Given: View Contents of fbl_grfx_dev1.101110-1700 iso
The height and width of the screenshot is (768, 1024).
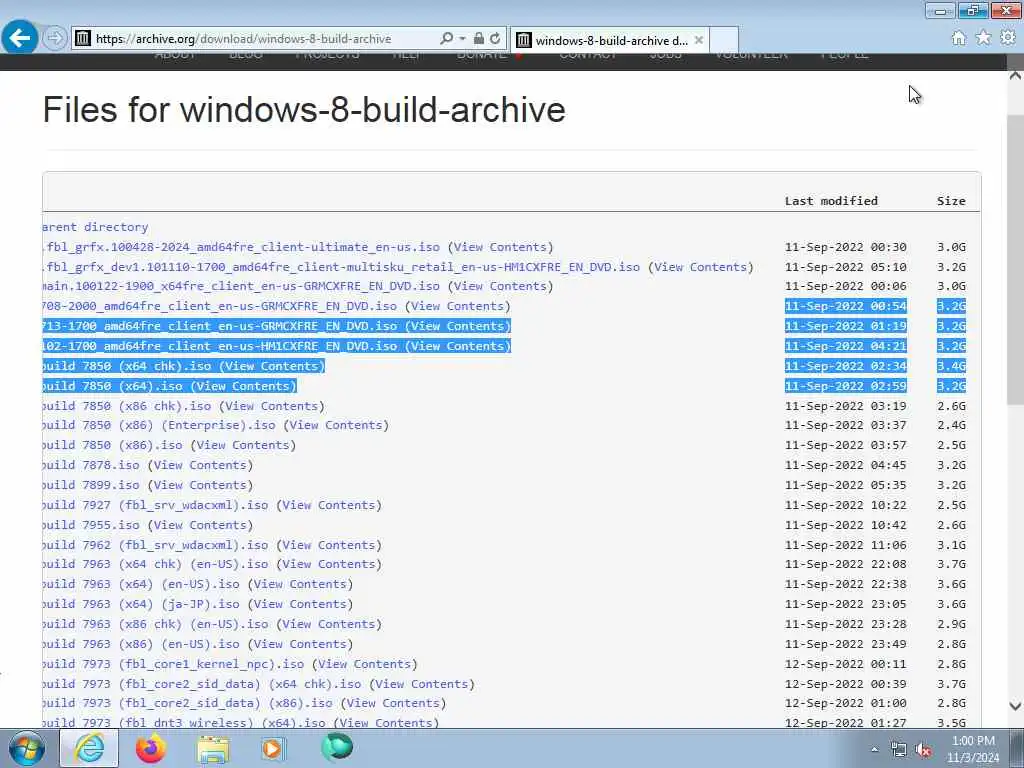Looking at the screenshot, I should point(701,266).
